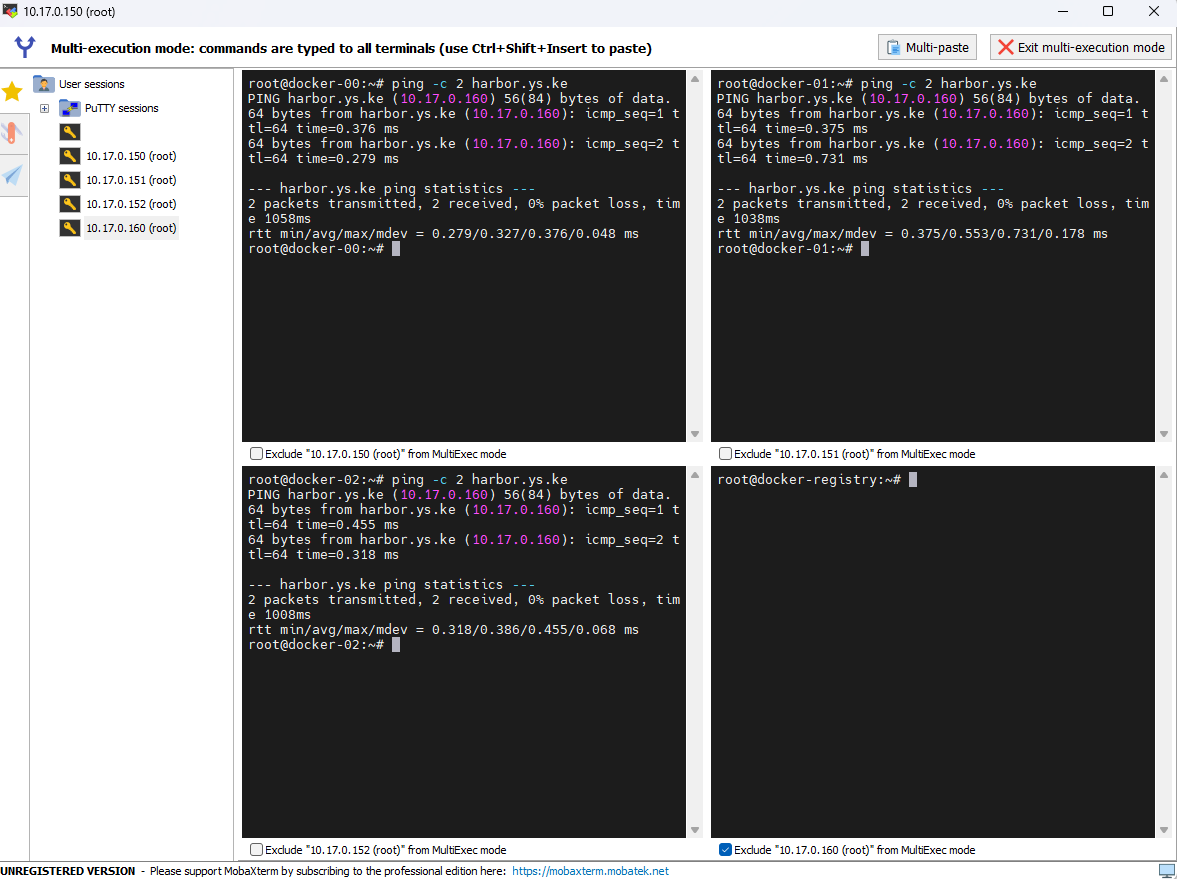The image size is (1177, 879).
Task: Click the rtt line in docker-02 terminal
Action: [x=444, y=630]
